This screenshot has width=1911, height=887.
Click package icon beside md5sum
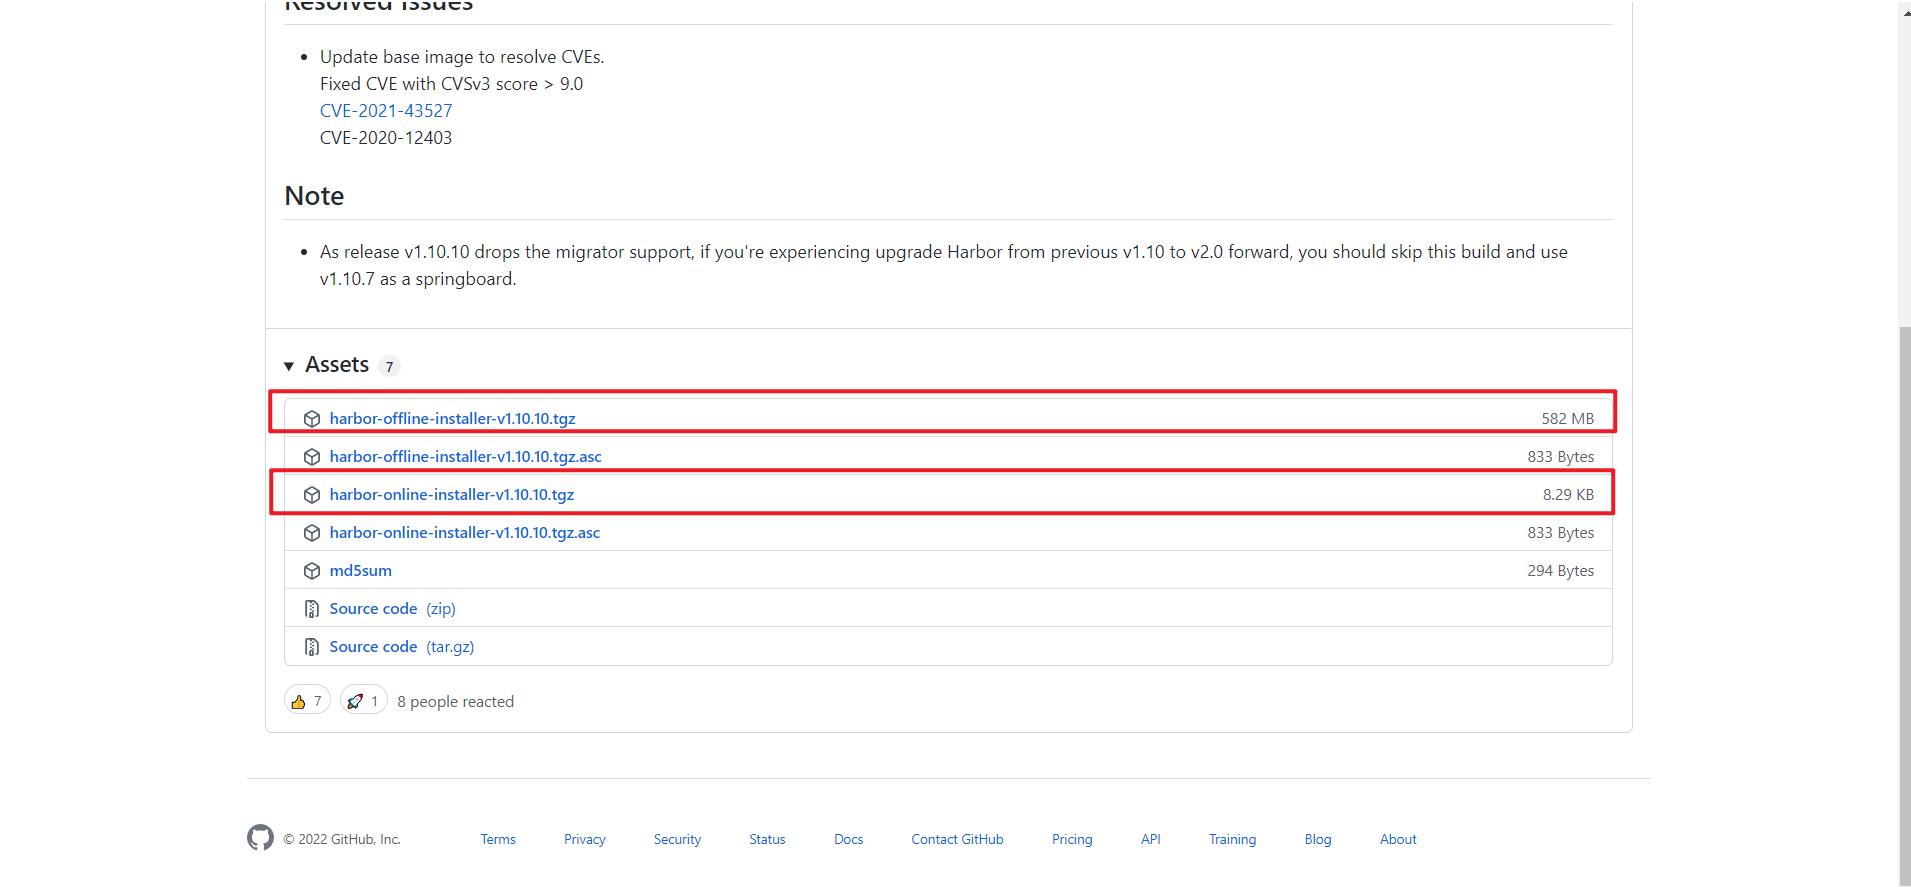coord(312,571)
